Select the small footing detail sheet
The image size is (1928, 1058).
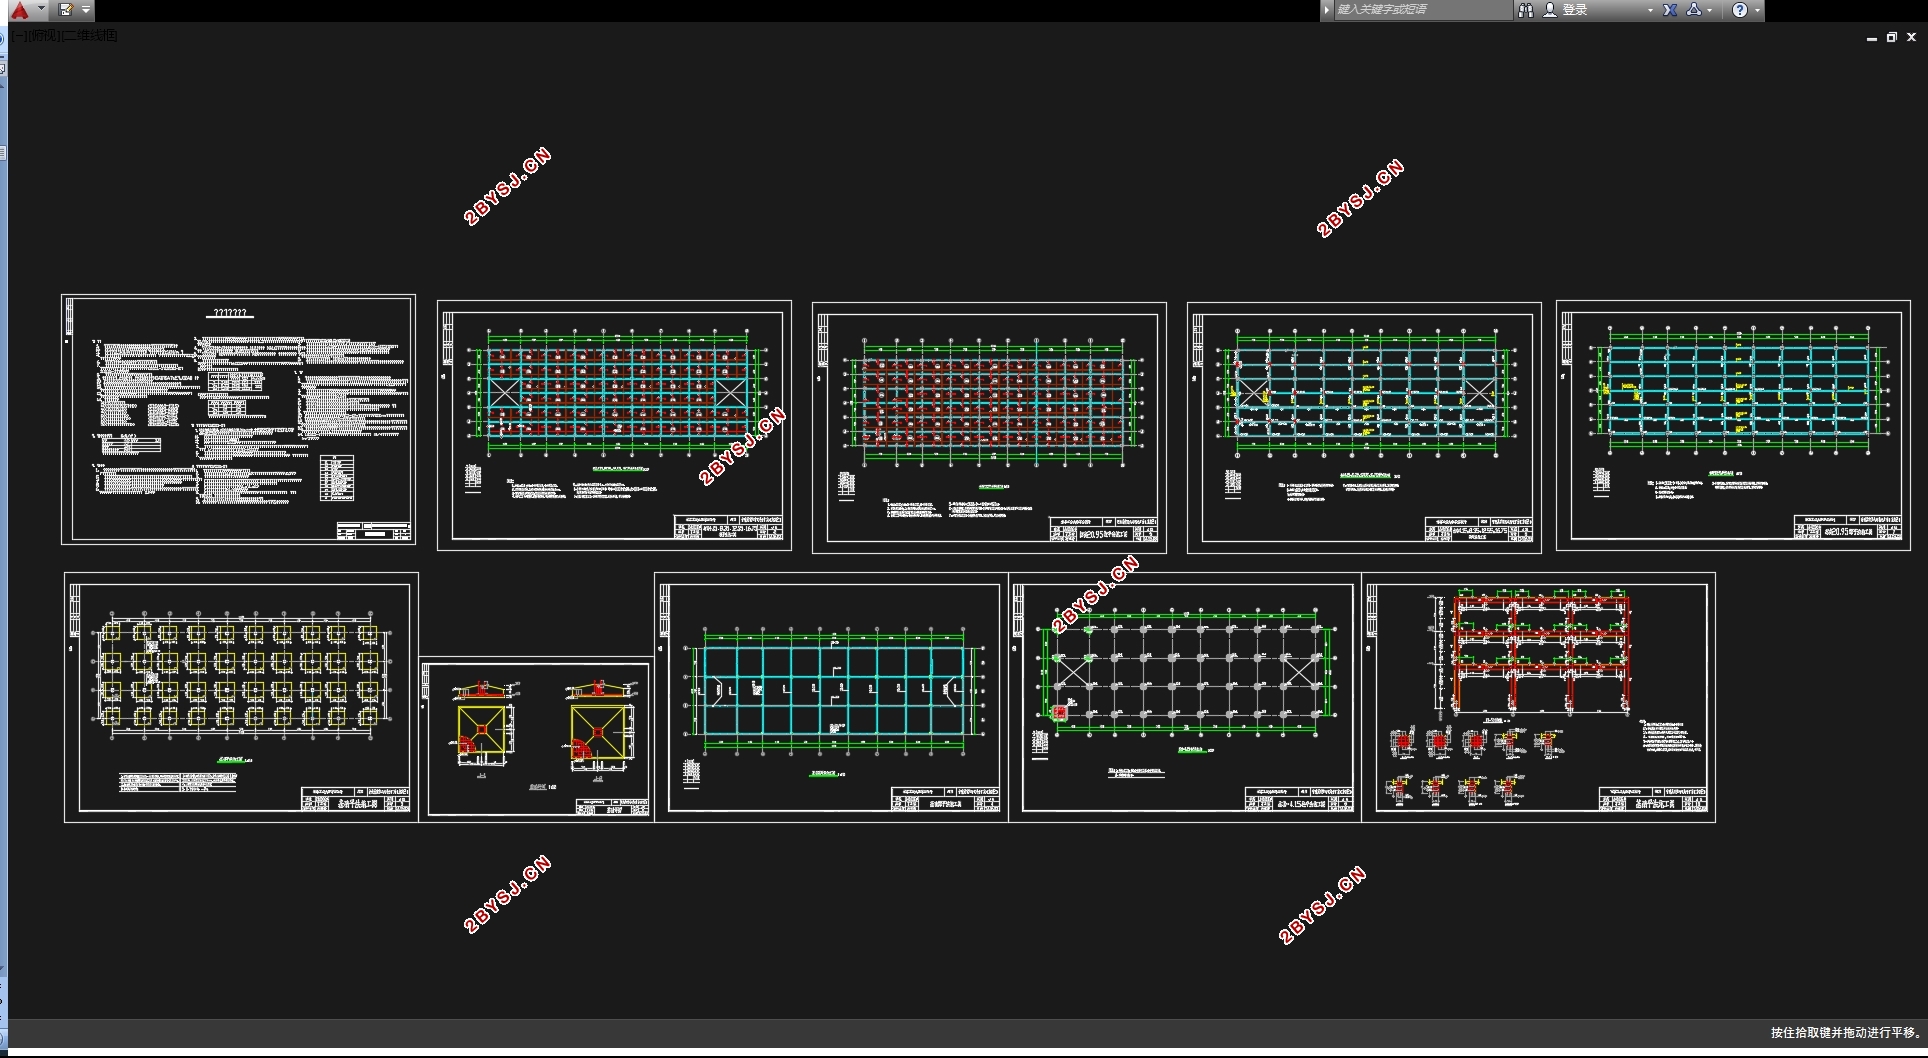[x=537, y=739]
